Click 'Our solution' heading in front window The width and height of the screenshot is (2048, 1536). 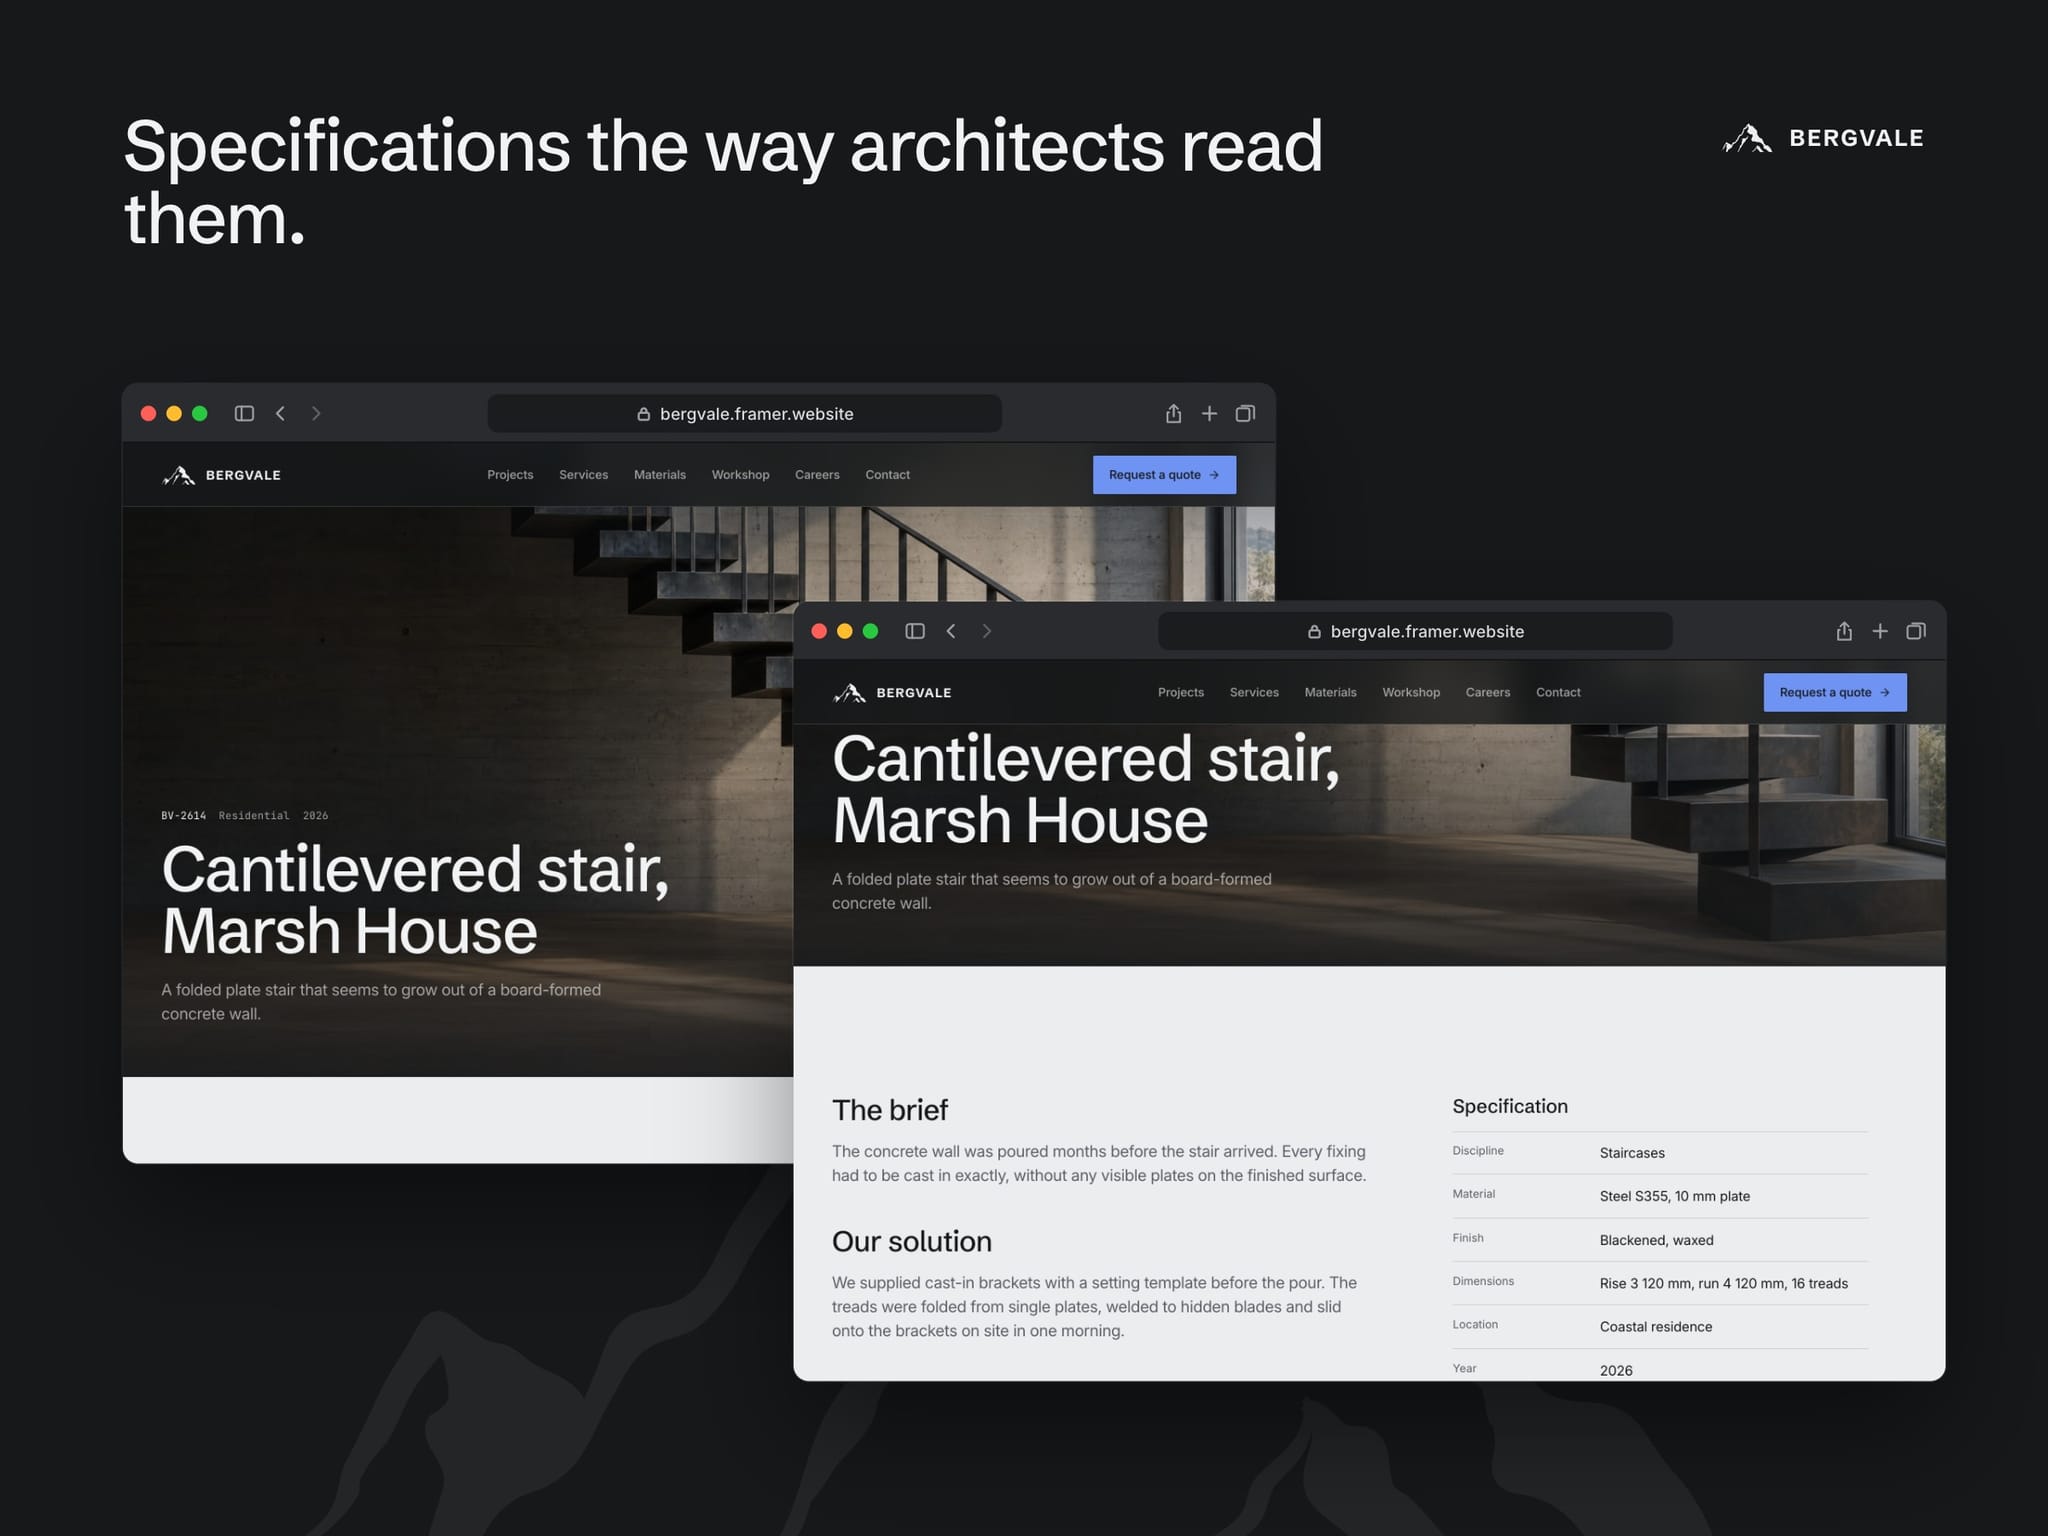click(x=912, y=1241)
